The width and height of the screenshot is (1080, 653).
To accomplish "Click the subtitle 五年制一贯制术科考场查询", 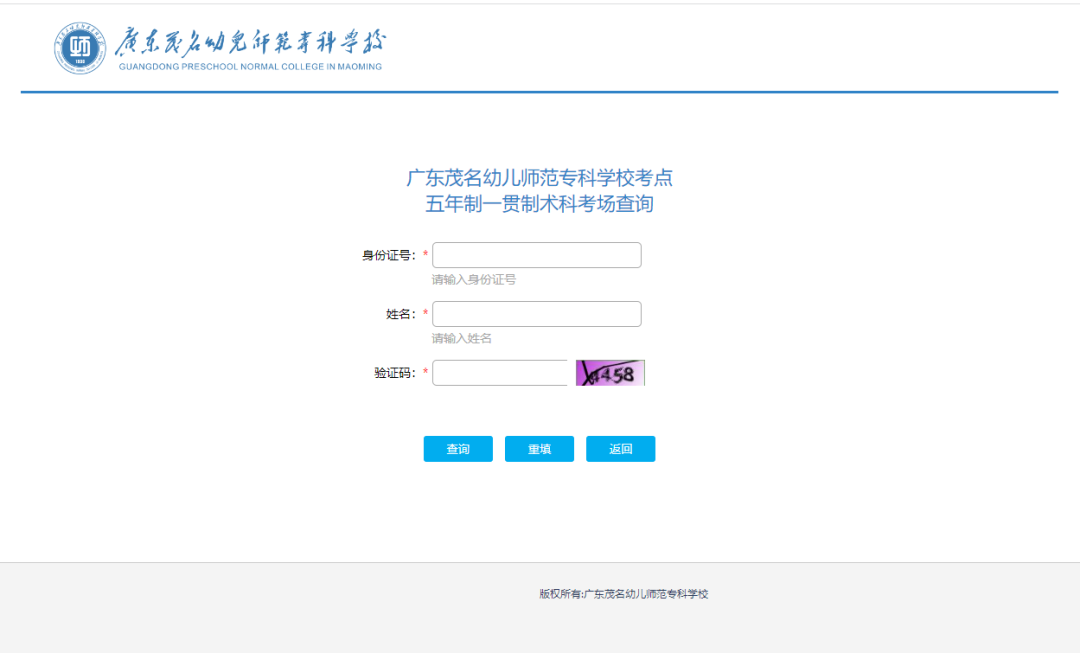I will pyautogui.click(x=539, y=204).
